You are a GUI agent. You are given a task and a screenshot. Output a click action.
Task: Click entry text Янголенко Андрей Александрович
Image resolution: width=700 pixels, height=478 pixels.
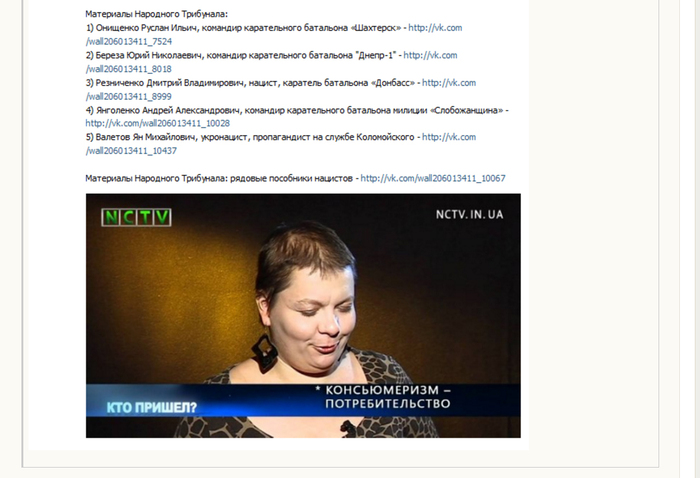(168, 110)
